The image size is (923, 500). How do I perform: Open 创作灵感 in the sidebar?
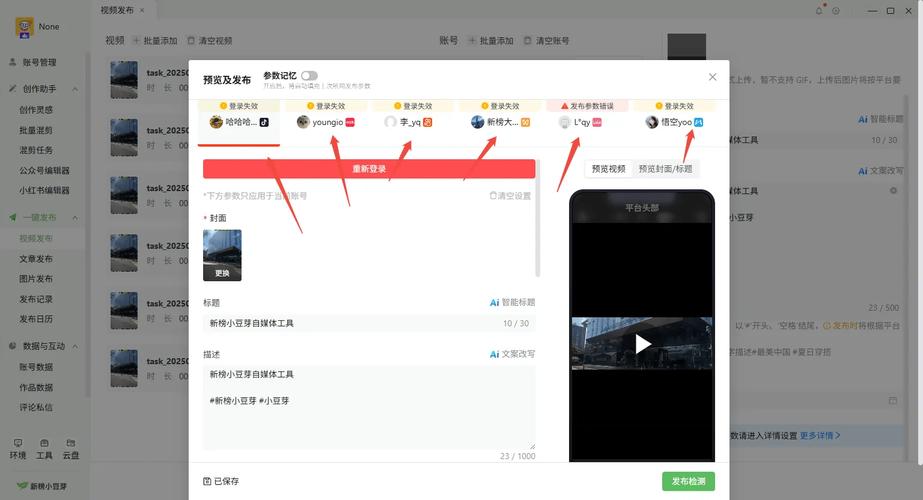point(36,110)
